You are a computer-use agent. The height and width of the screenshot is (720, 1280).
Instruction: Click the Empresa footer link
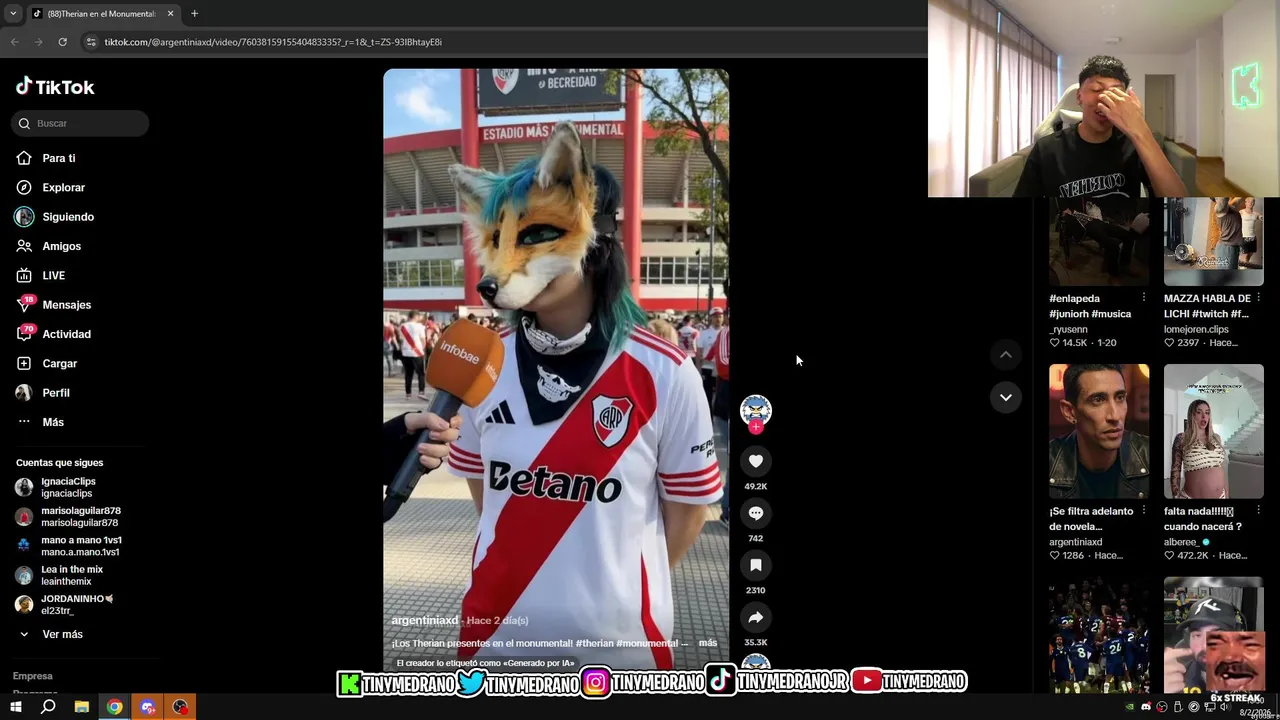[32, 676]
